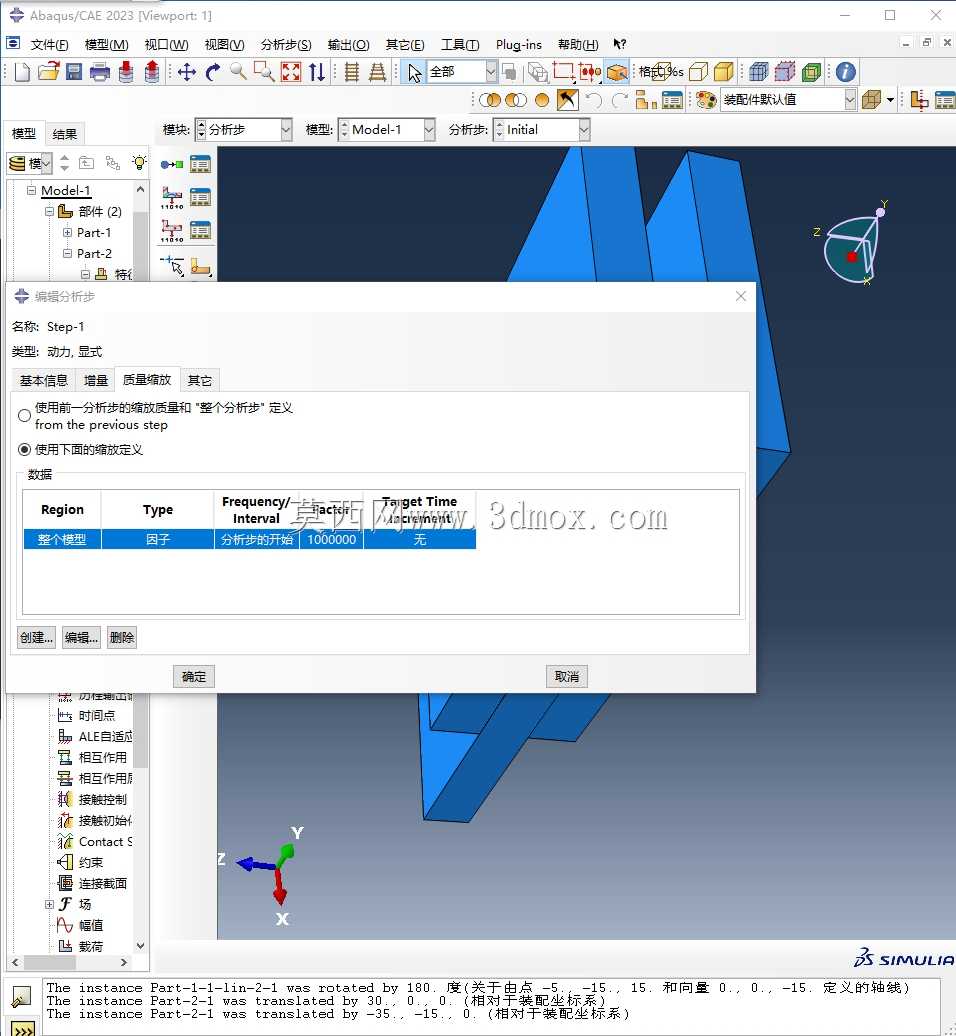Select the Box zoom tool
The height and width of the screenshot is (1036, 956).
click(x=264, y=72)
